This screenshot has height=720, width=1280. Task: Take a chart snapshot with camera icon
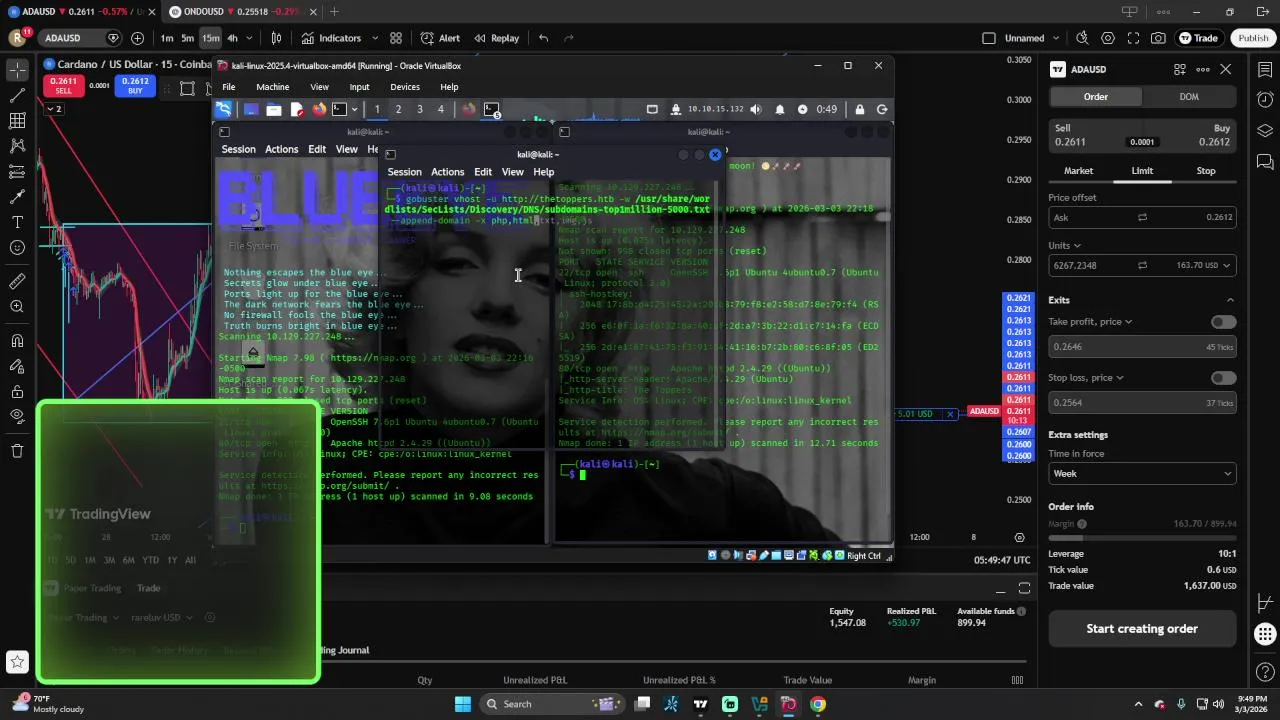pyautogui.click(x=1158, y=38)
